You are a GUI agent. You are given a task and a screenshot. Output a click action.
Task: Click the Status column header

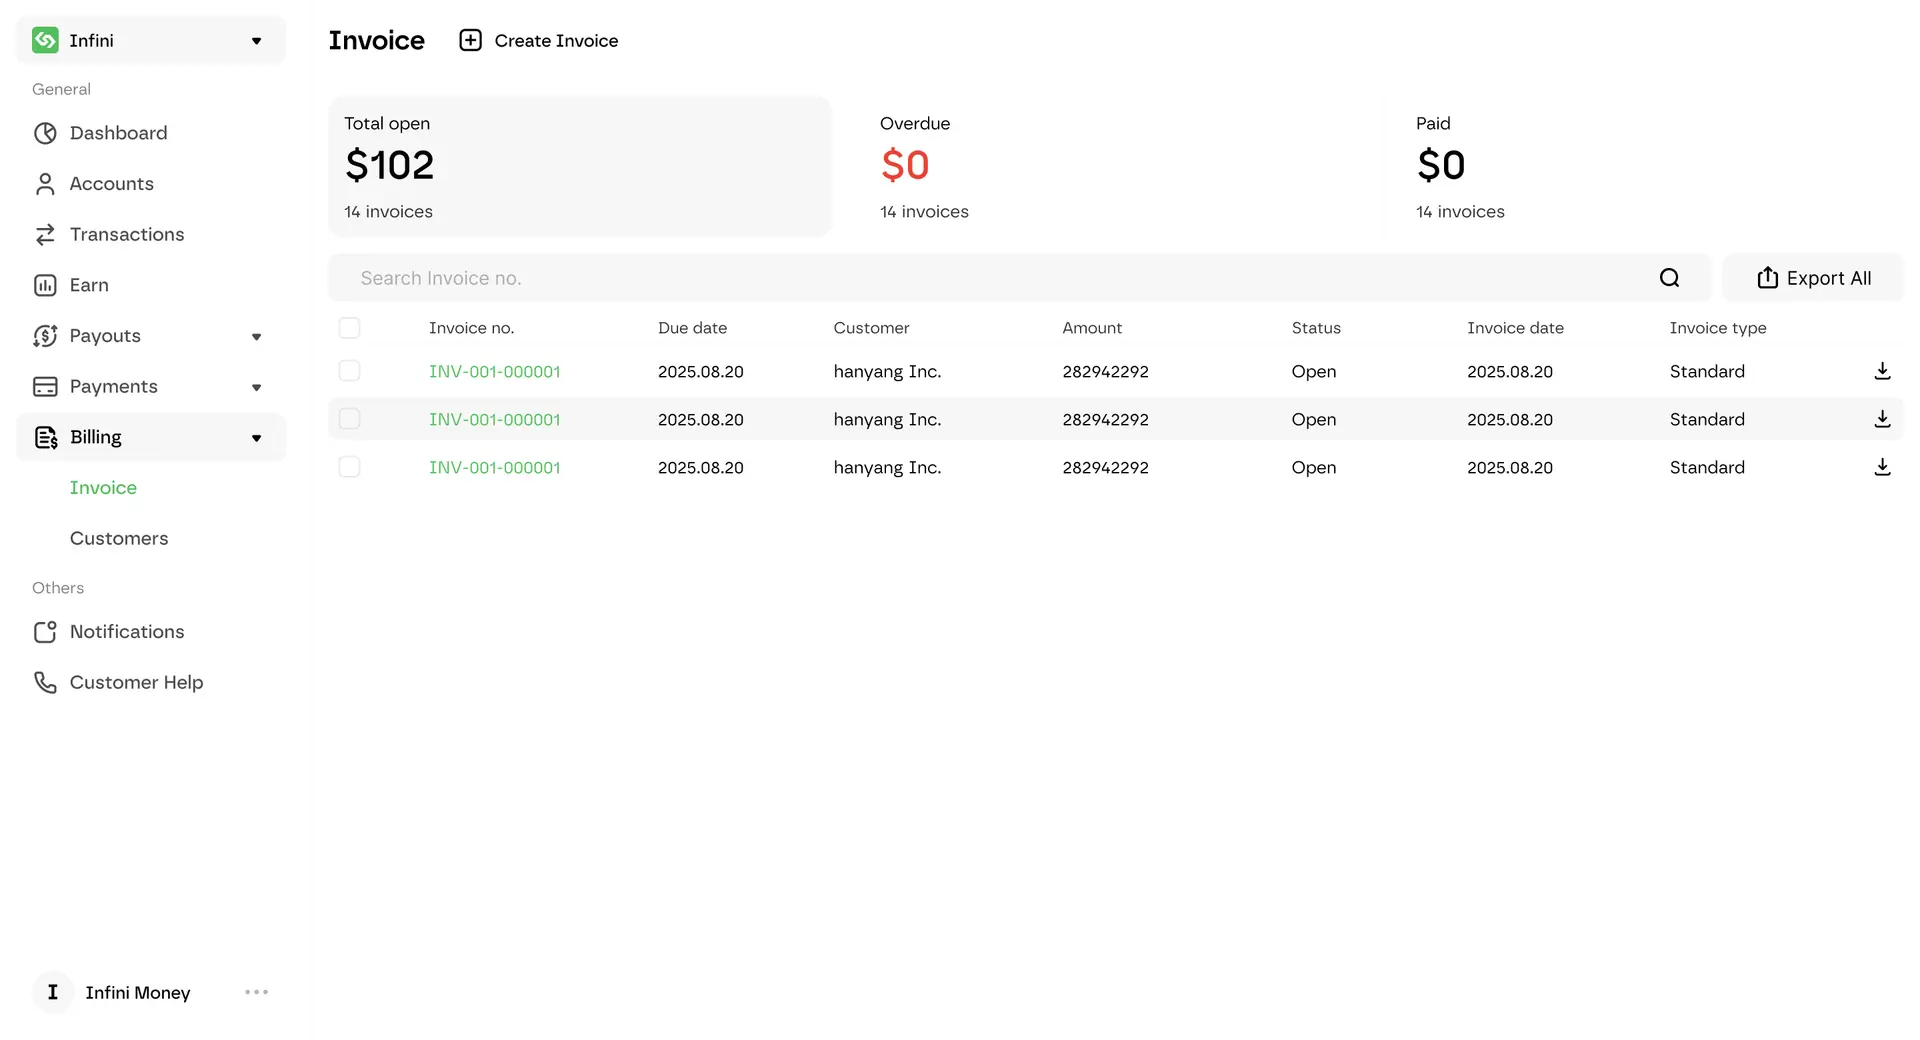tap(1316, 328)
